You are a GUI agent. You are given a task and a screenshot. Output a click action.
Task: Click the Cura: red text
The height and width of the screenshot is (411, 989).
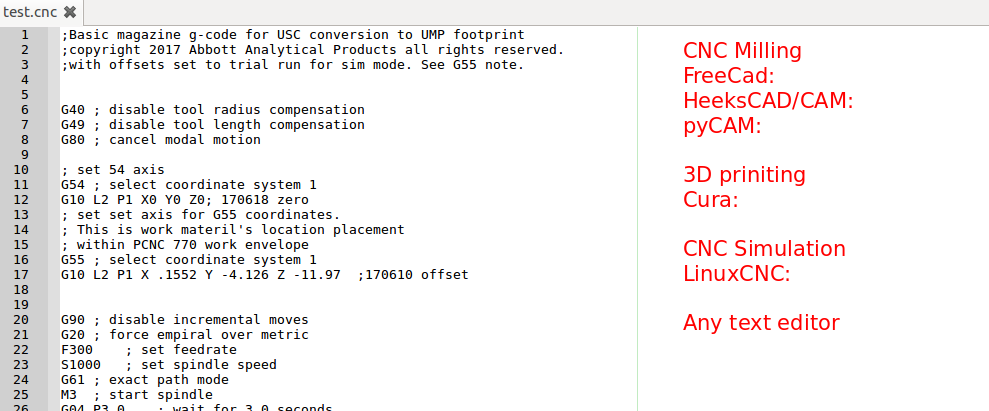(x=711, y=200)
